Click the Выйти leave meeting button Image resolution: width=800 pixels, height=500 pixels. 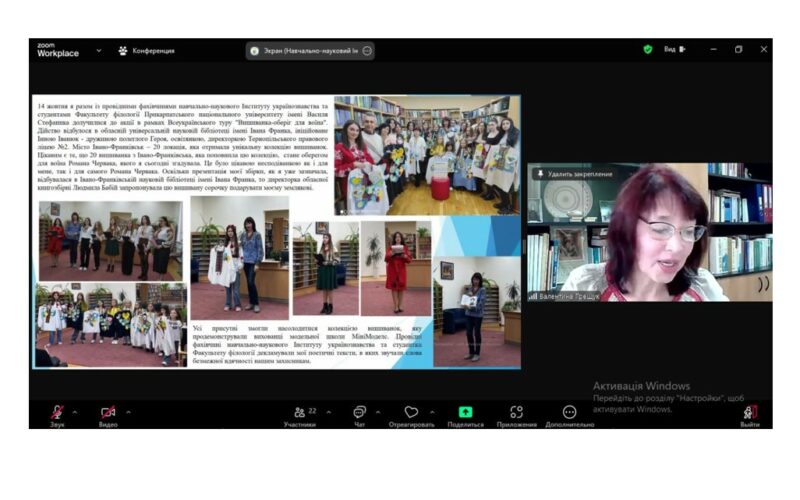point(749,413)
